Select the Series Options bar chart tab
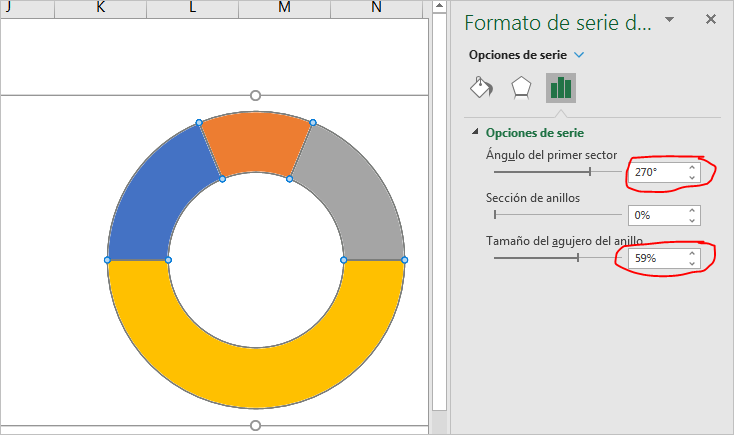The height and width of the screenshot is (435, 734). click(561, 88)
